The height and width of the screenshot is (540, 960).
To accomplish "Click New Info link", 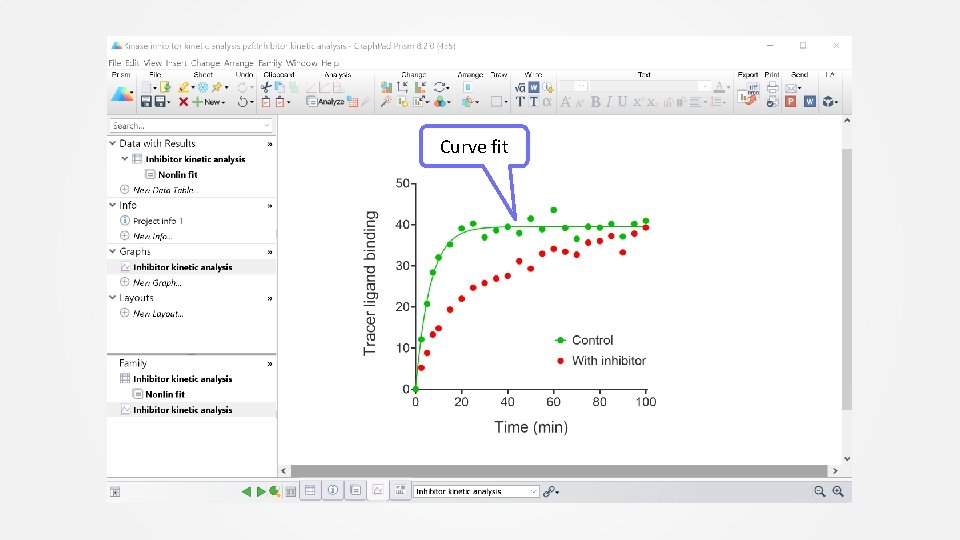I will coord(152,236).
